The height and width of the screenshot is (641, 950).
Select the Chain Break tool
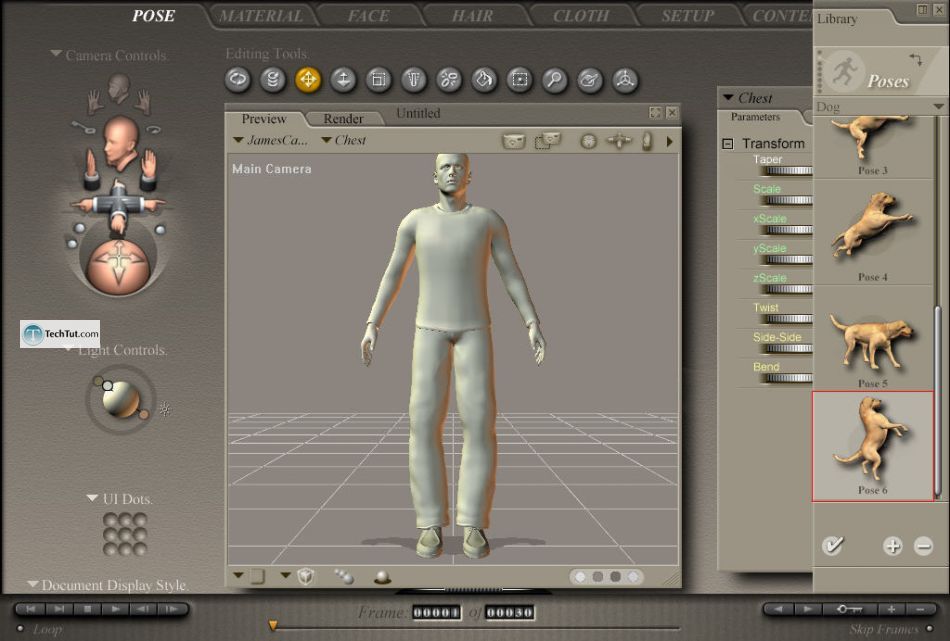coord(449,80)
